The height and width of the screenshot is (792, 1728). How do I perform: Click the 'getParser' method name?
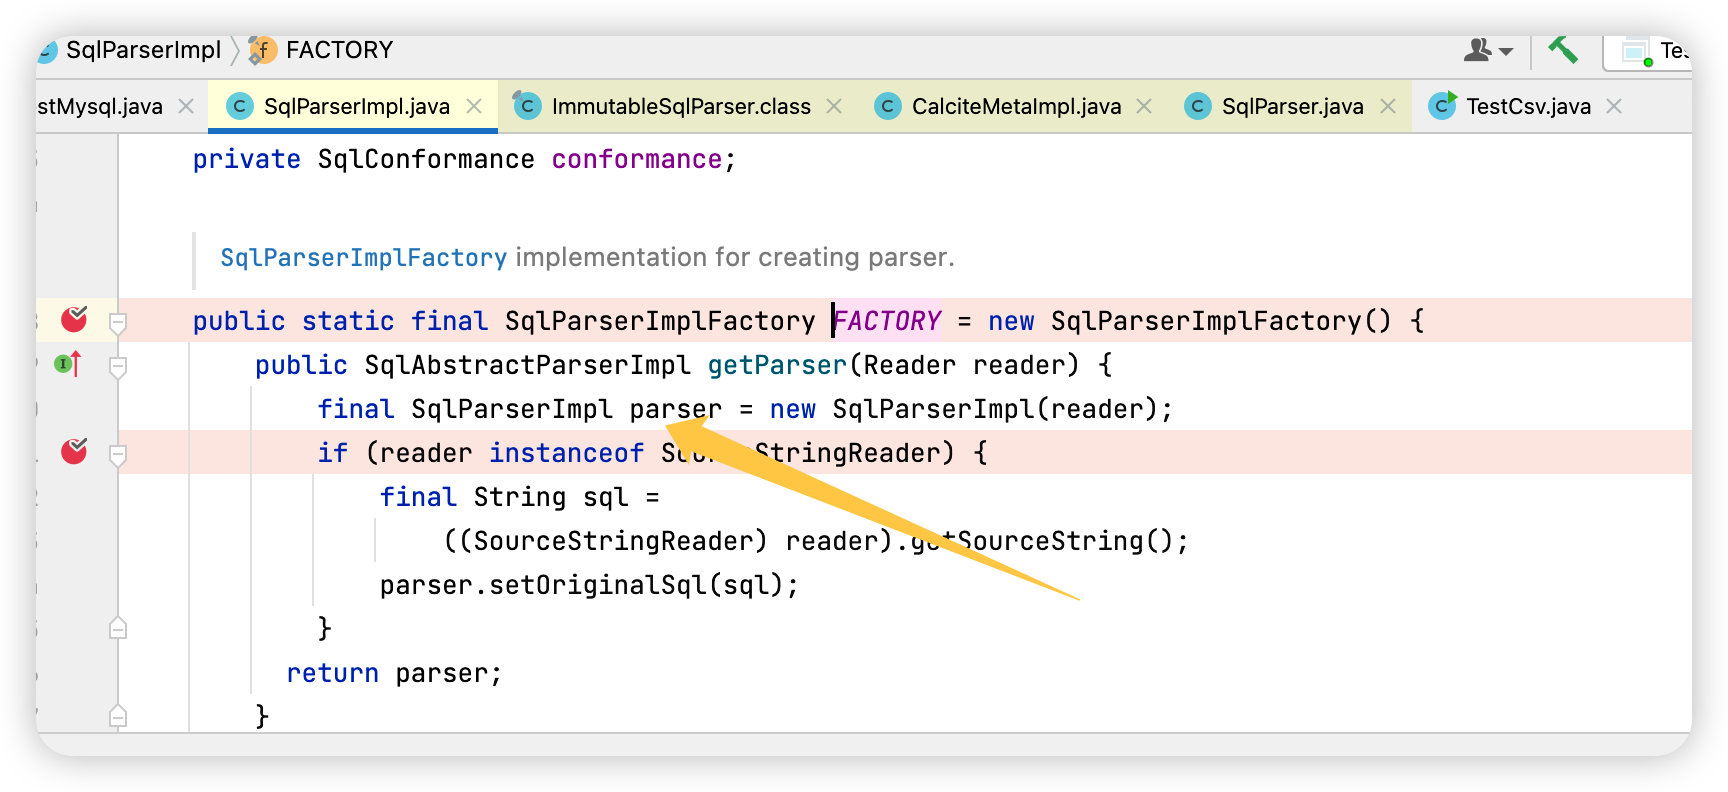[x=777, y=365]
